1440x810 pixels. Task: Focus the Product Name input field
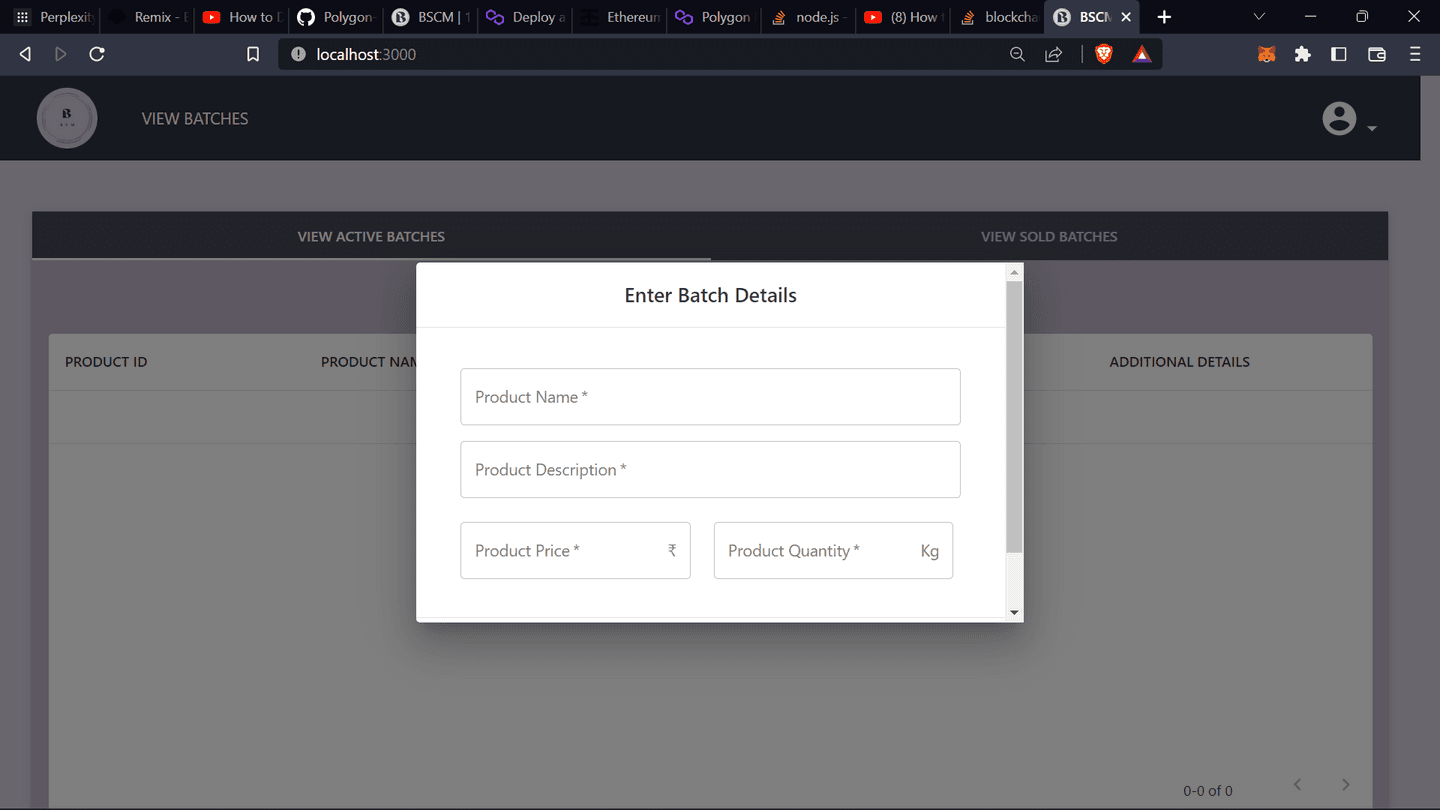pos(710,397)
